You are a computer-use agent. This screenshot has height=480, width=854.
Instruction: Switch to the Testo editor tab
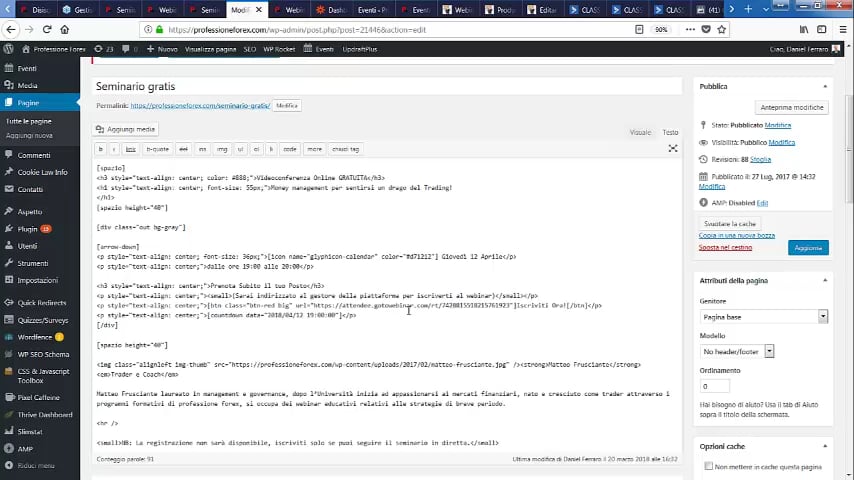pos(670,132)
